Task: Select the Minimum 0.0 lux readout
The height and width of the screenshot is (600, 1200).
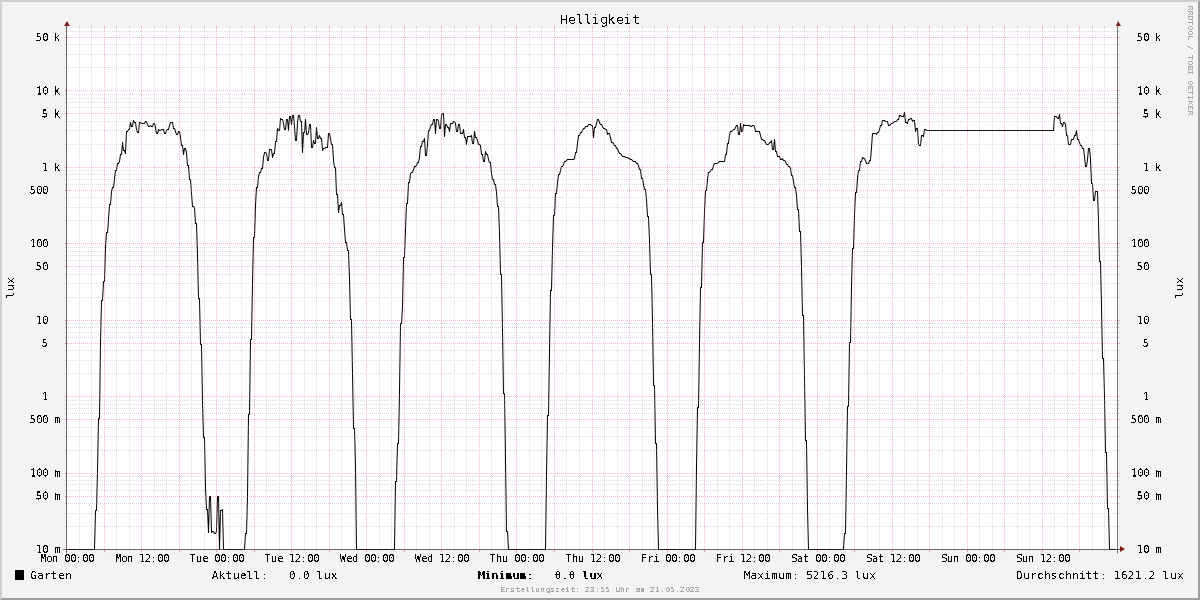Action: coord(540,576)
